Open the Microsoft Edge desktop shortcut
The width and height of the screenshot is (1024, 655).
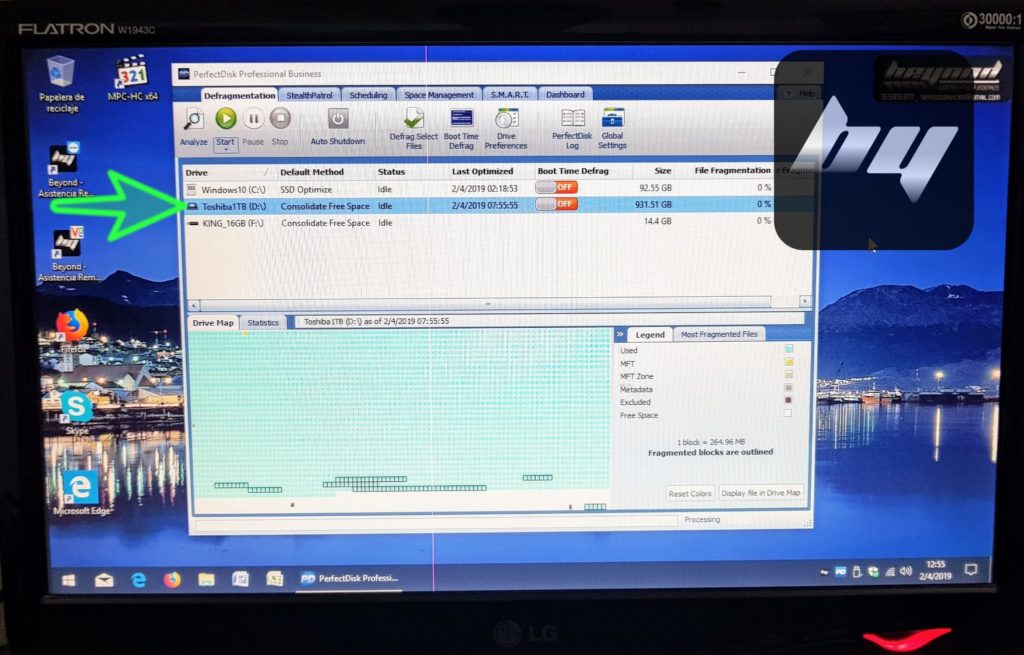pos(81,493)
